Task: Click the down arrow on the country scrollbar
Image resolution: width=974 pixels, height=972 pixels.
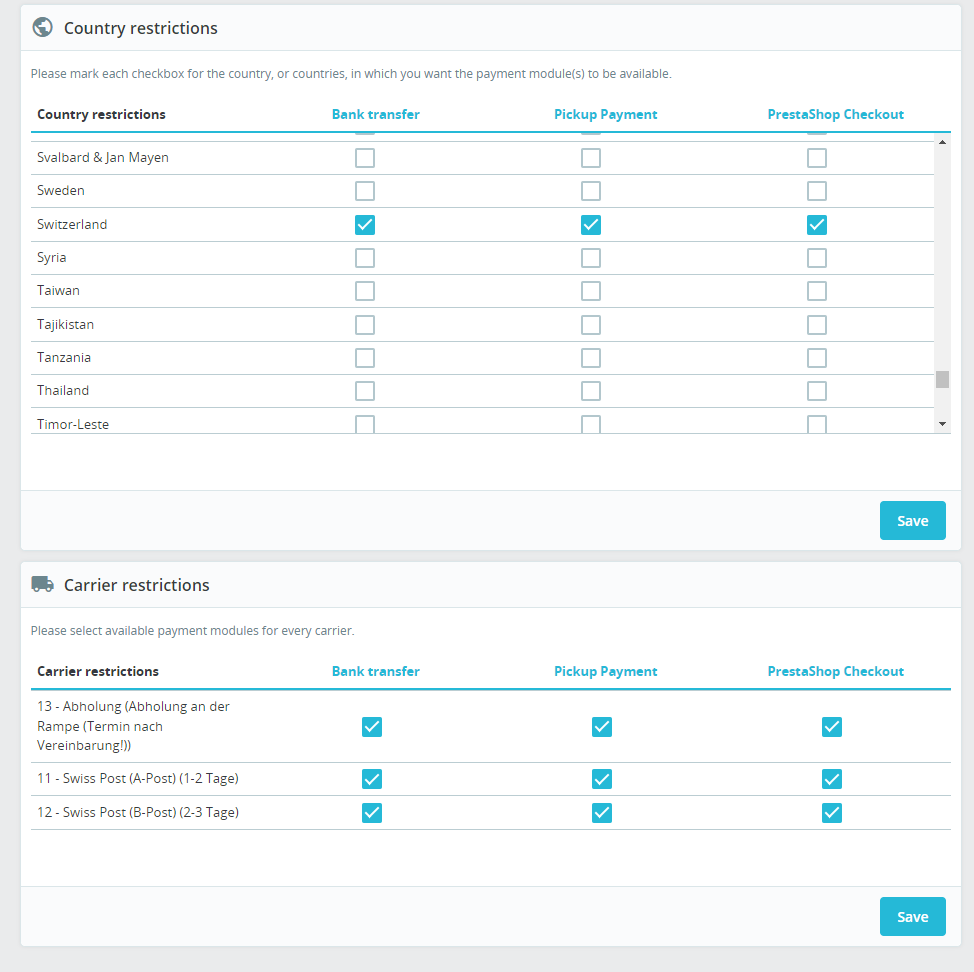Action: pos(942,423)
